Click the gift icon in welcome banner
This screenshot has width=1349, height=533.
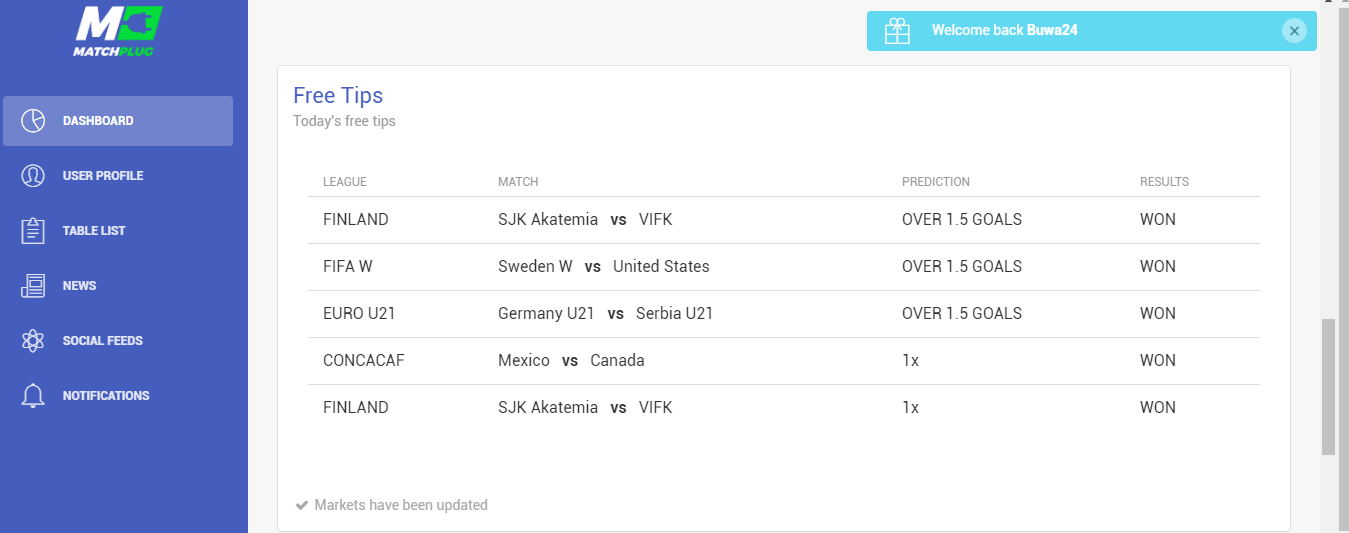pyautogui.click(x=897, y=31)
